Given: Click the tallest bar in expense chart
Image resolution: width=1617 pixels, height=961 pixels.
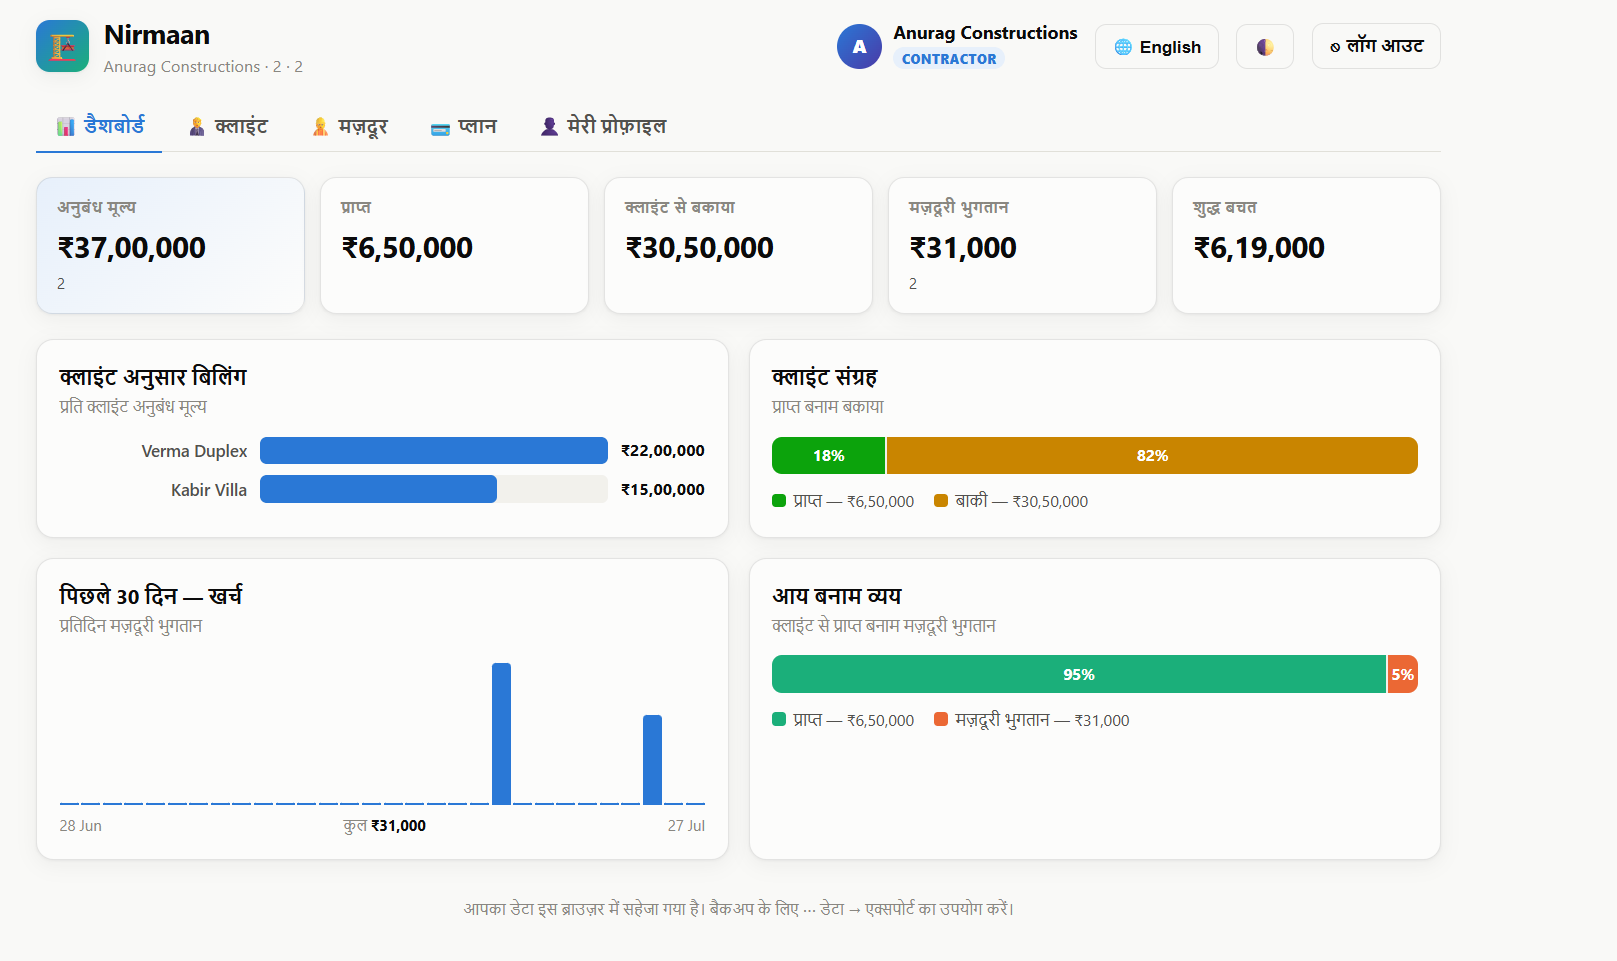Looking at the screenshot, I should [x=501, y=733].
